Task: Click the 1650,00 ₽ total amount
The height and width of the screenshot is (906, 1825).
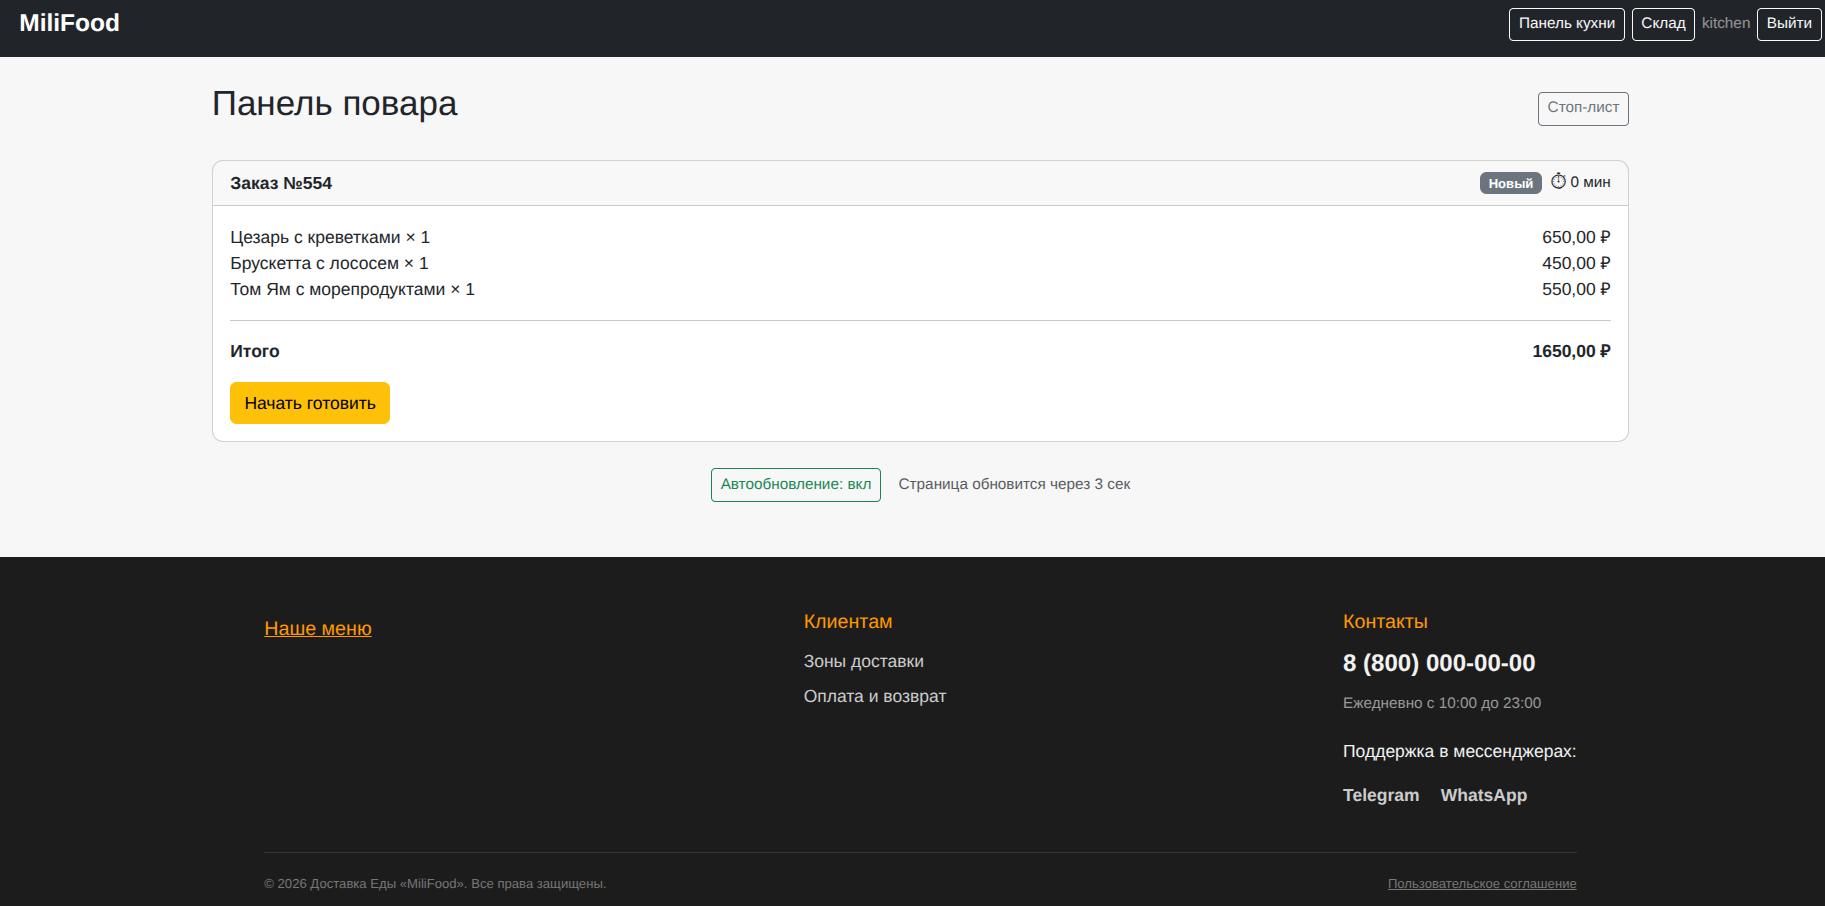Action: [1571, 351]
